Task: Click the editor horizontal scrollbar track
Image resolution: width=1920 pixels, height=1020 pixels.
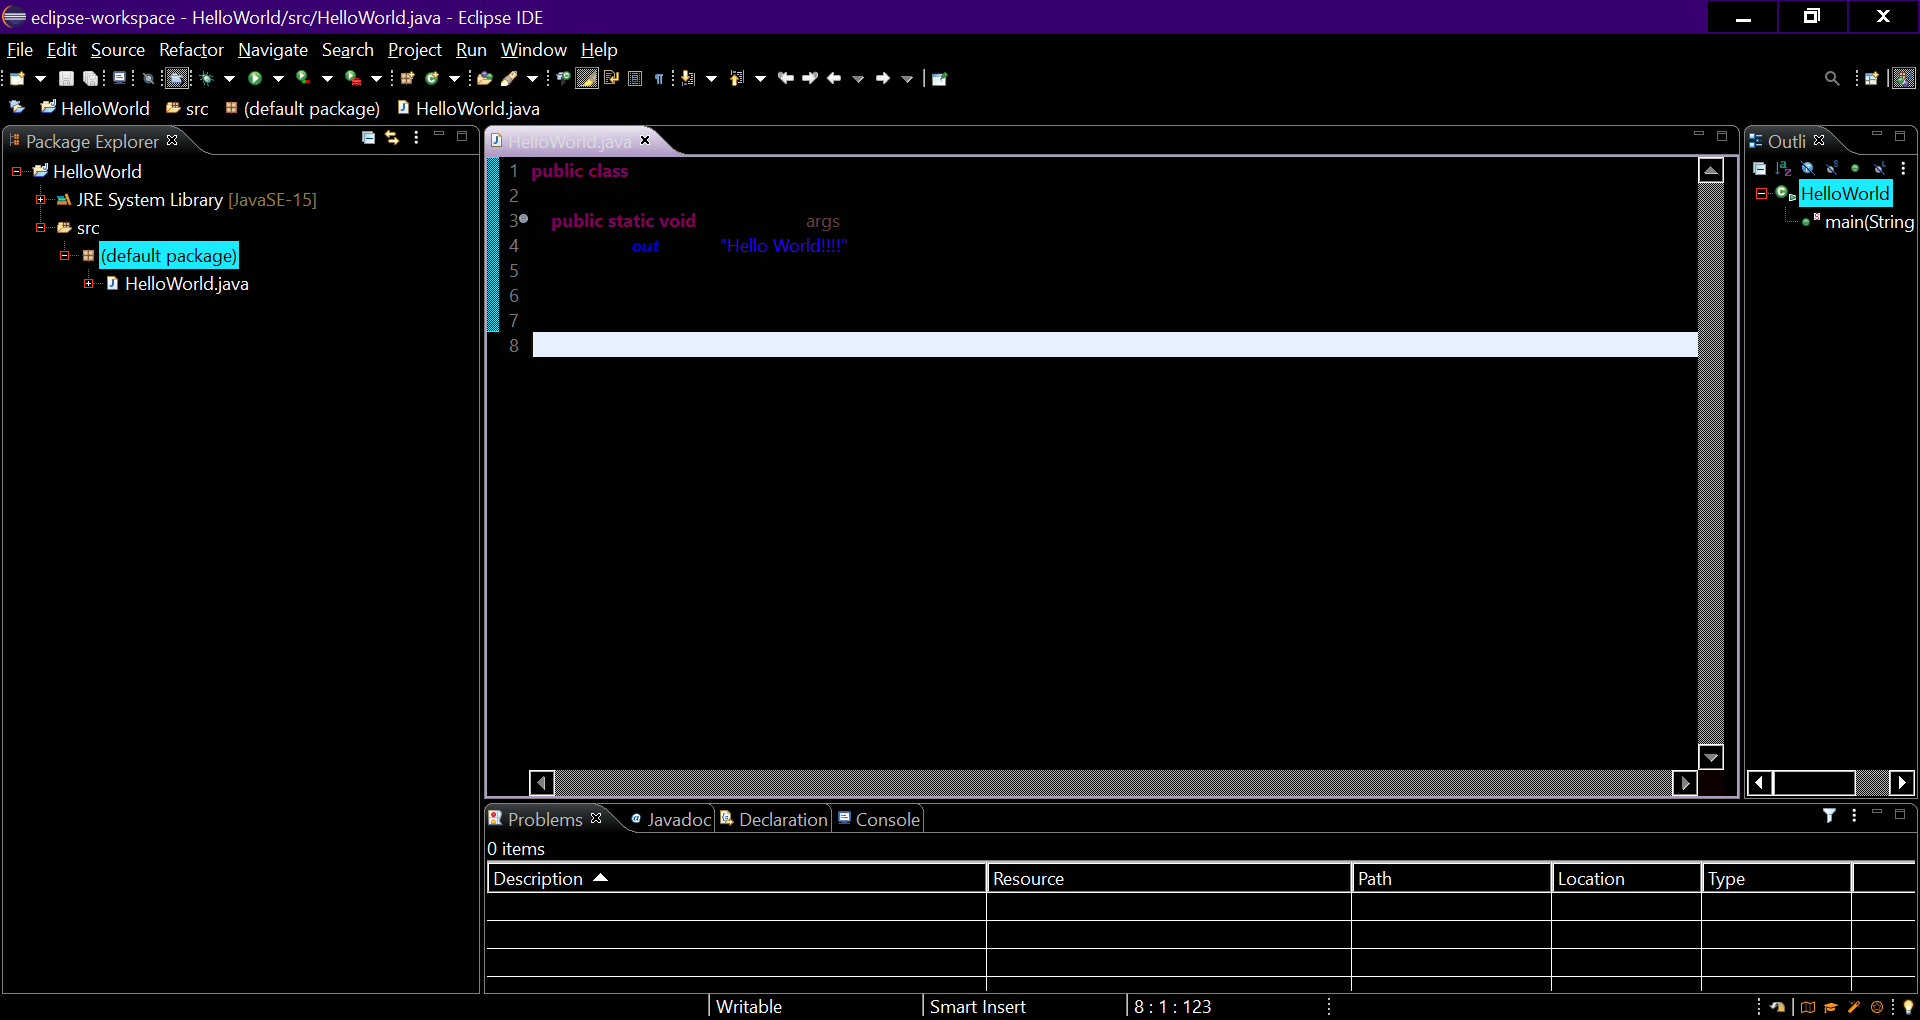Action: point(1112,782)
